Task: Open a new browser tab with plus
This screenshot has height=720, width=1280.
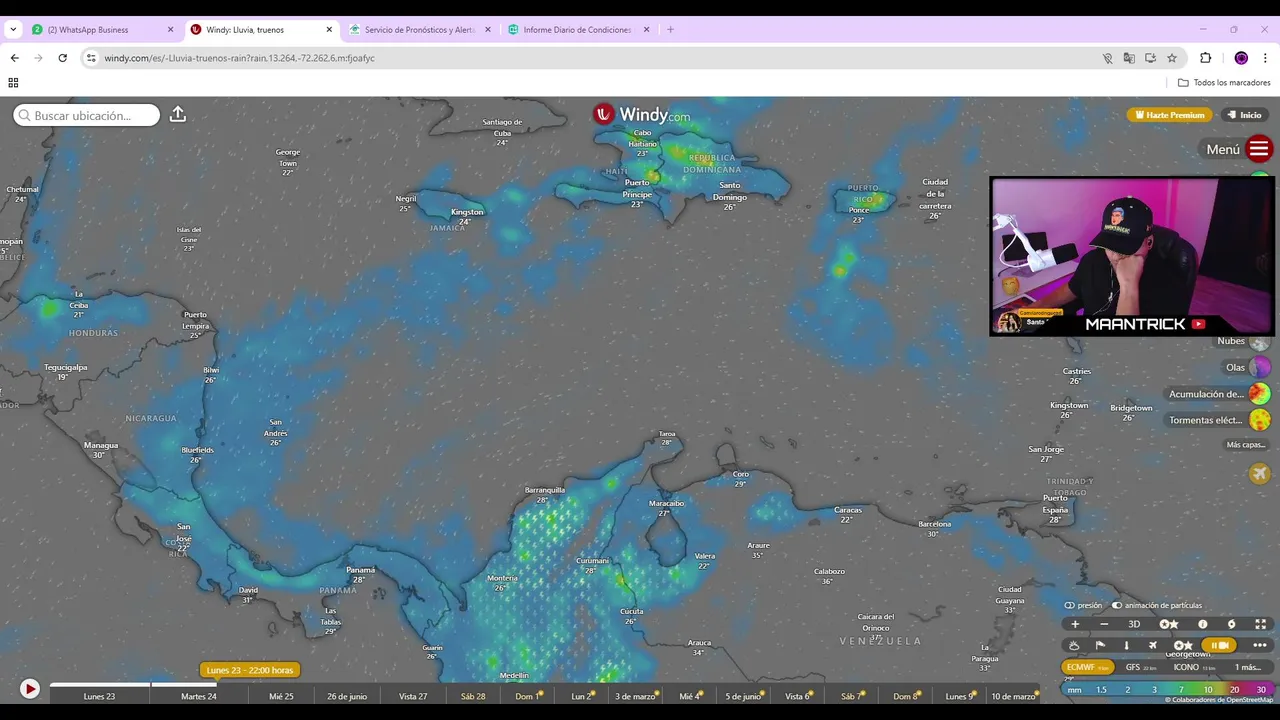Action: (x=670, y=30)
